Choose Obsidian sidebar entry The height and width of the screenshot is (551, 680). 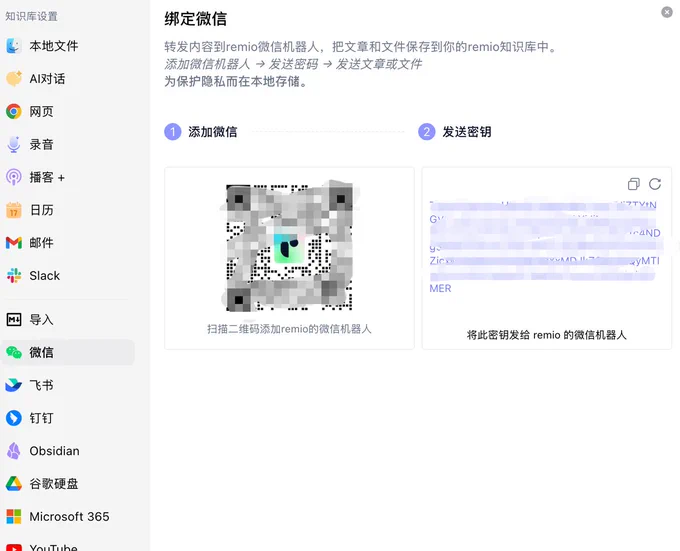pyautogui.click(x=69, y=451)
